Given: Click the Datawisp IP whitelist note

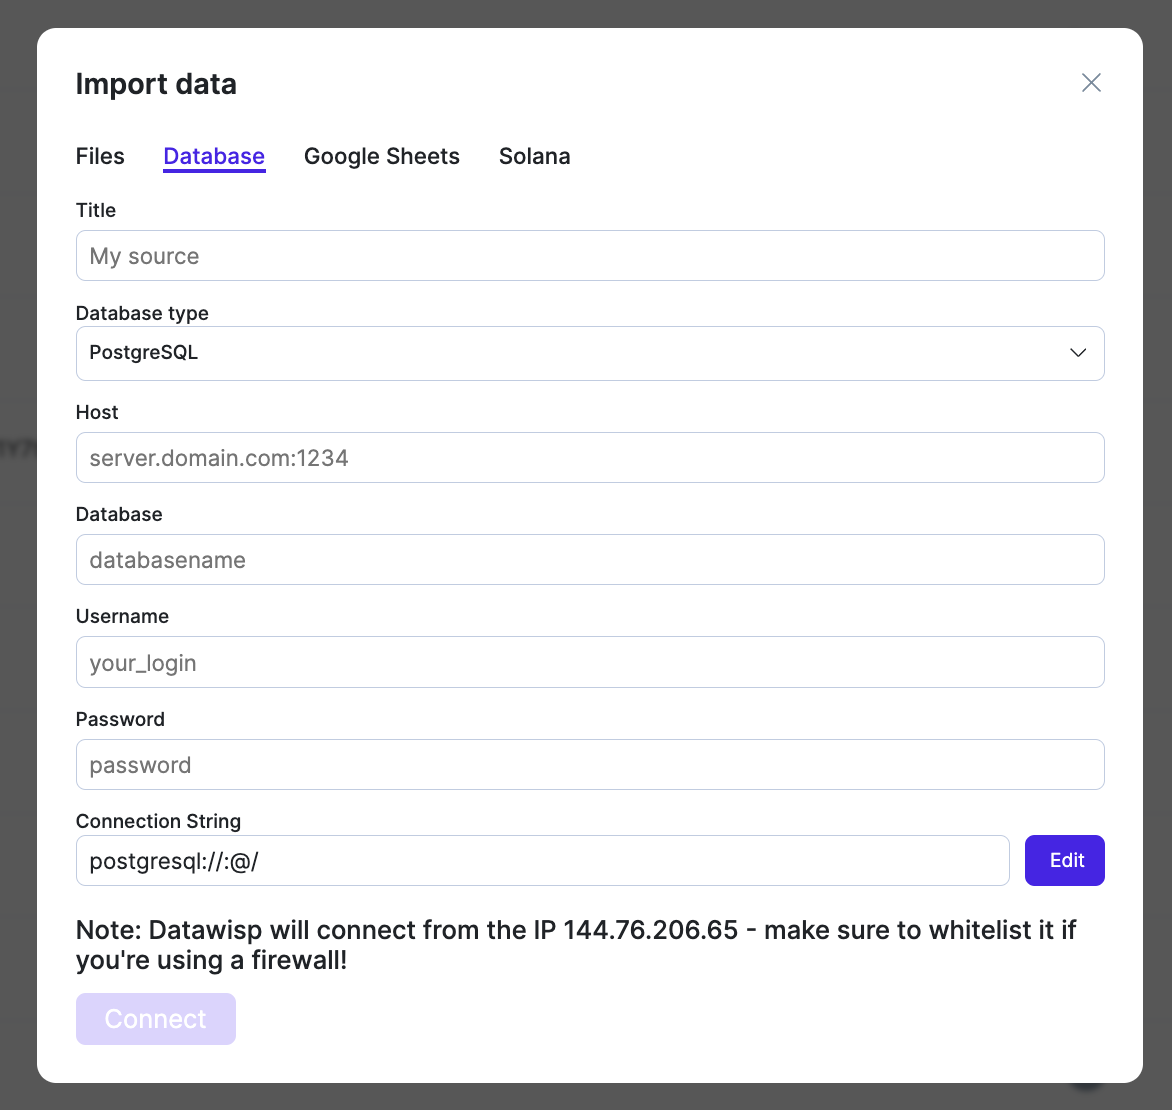Looking at the screenshot, I should click(x=576, y=945).
